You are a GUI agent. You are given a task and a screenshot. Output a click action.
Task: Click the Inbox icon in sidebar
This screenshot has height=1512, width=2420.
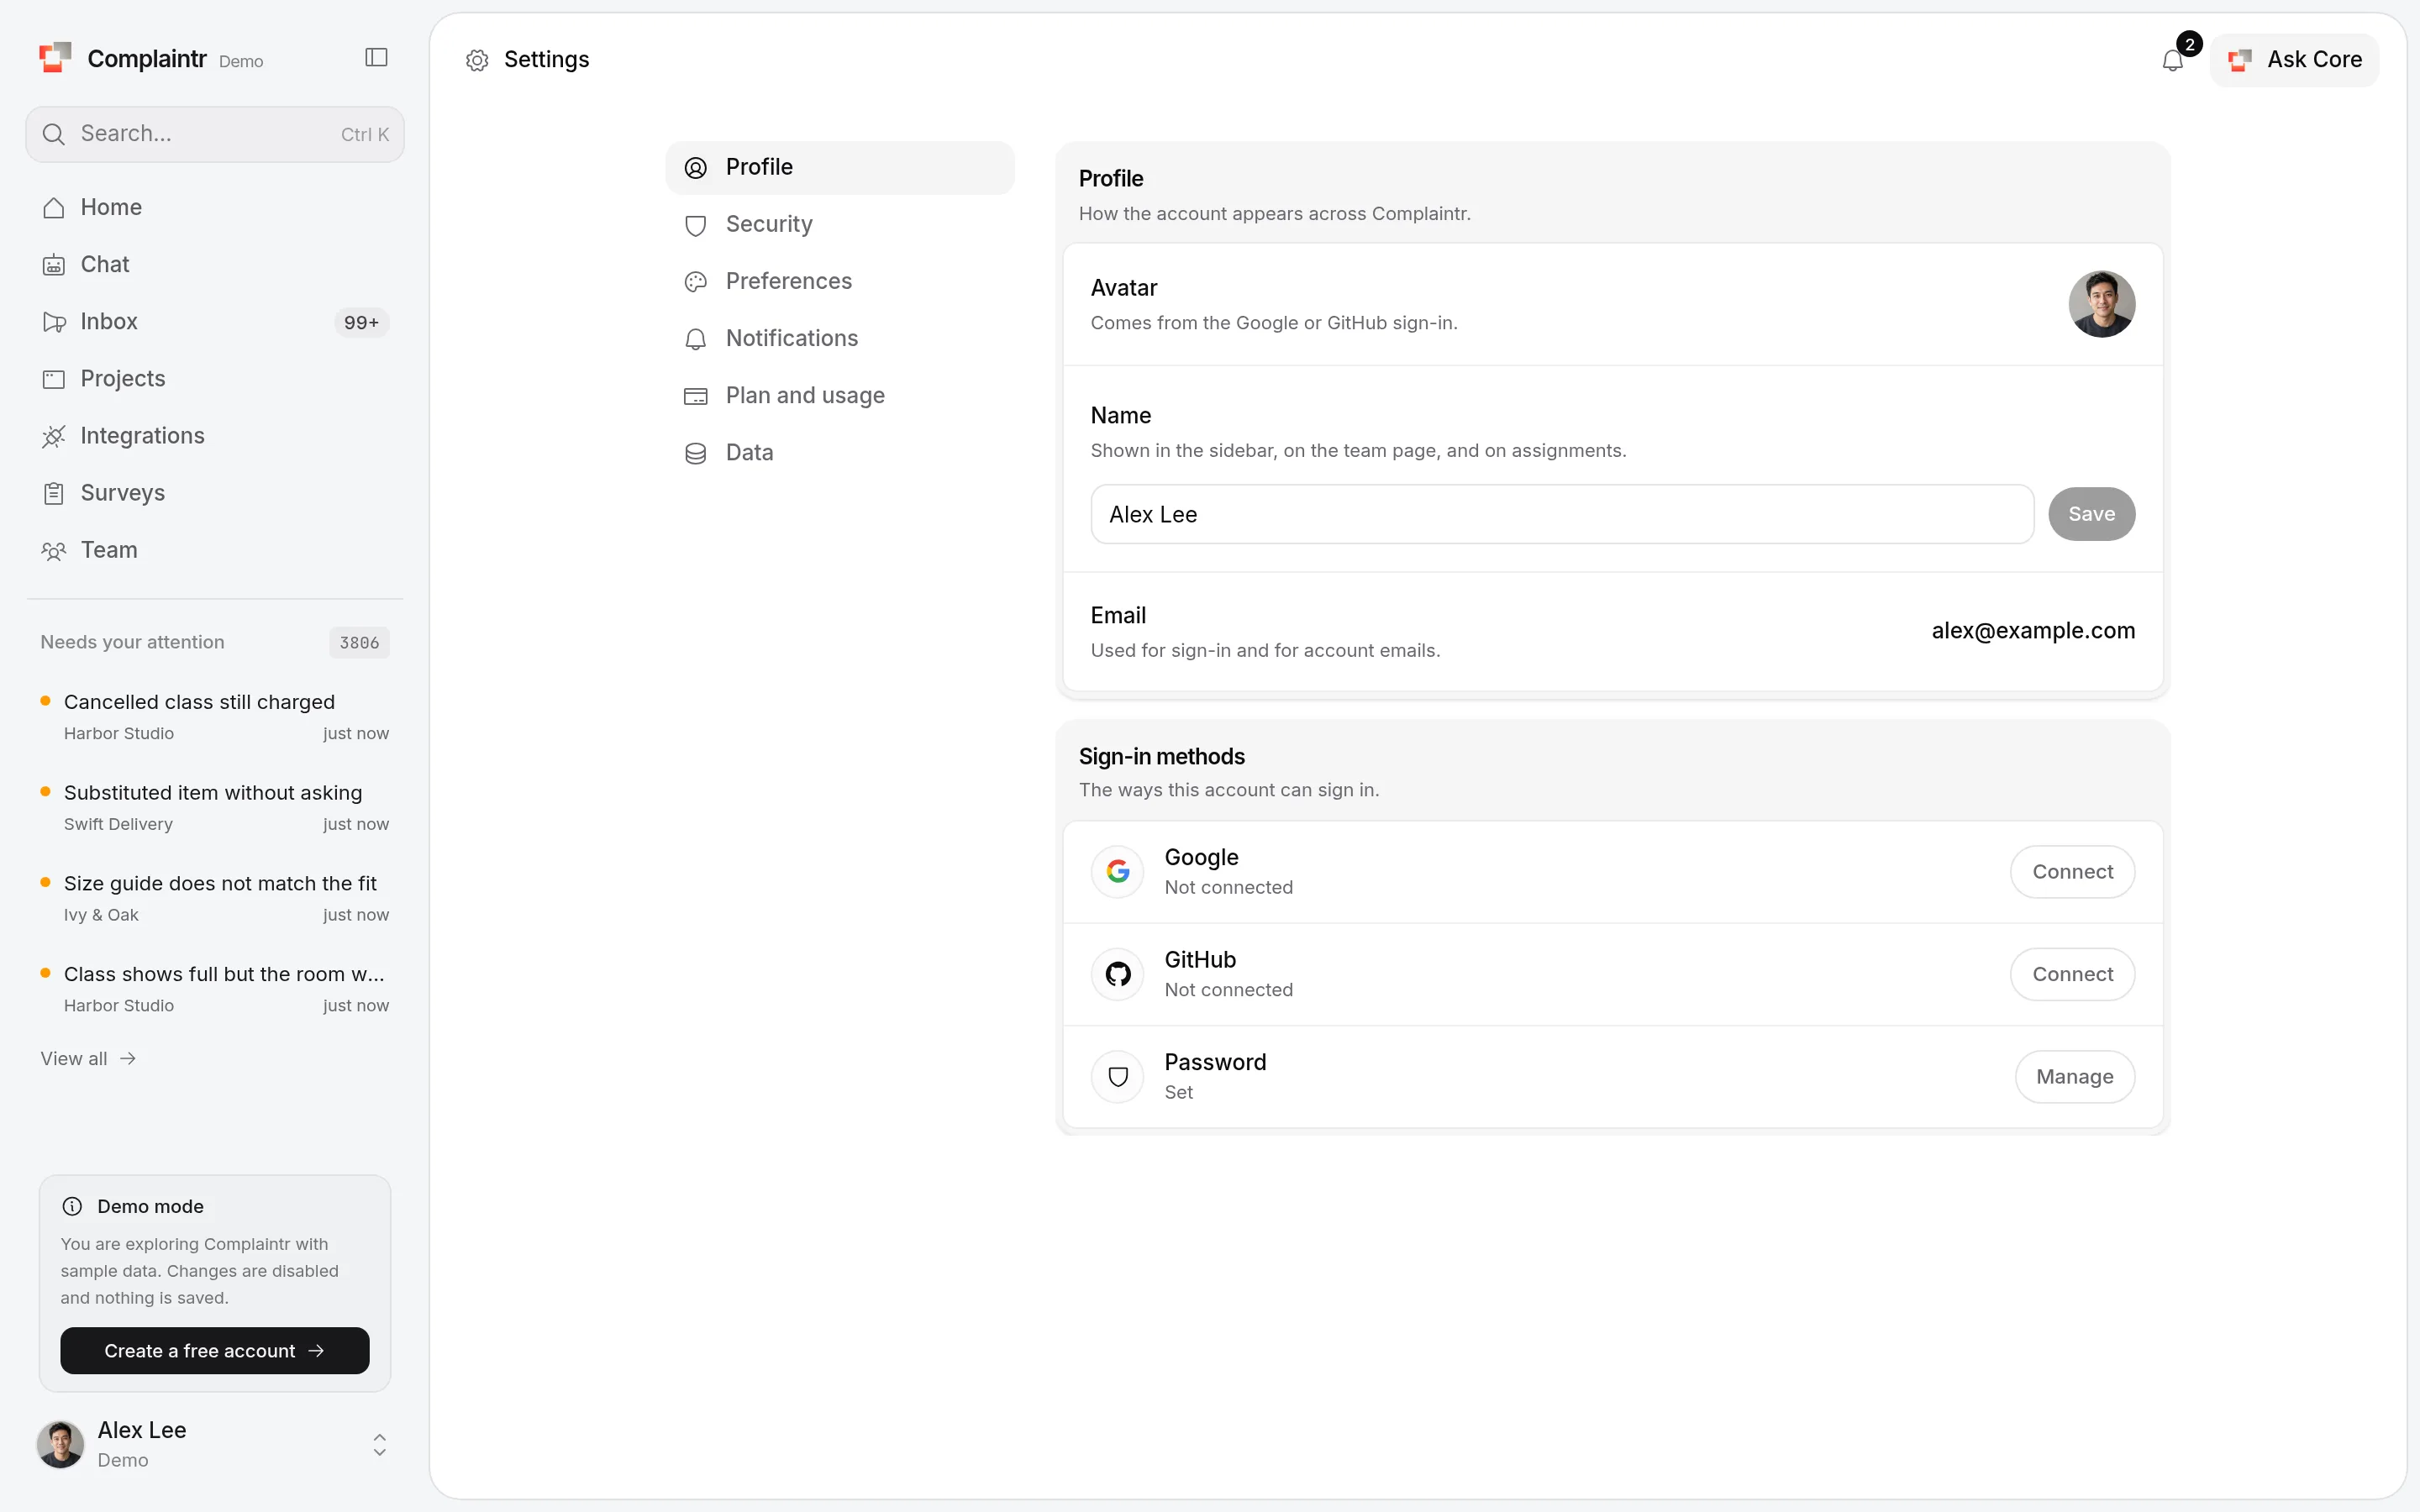[54, 322]
